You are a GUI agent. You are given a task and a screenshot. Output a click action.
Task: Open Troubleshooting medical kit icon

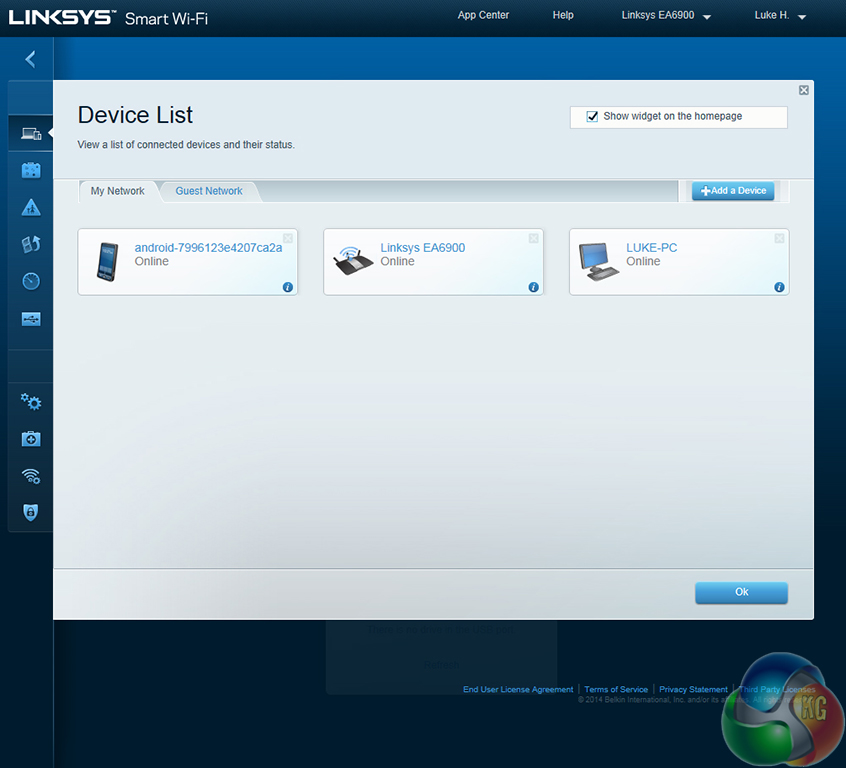31,439
